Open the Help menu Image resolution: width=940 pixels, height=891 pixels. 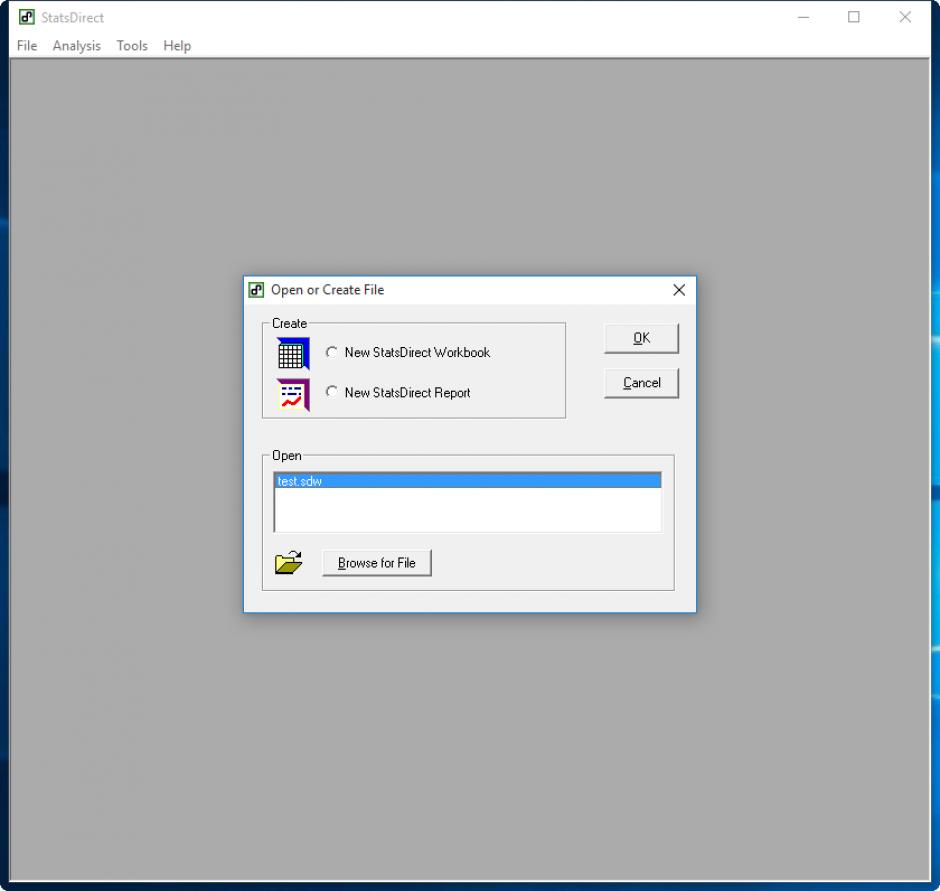177,46
